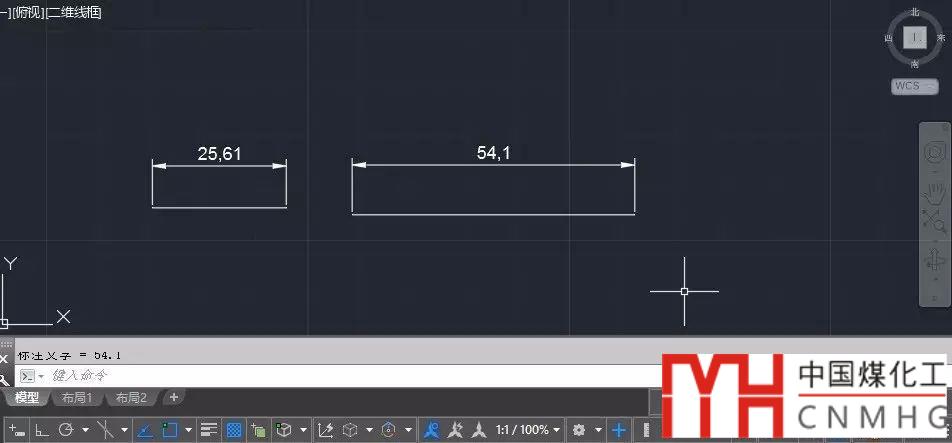Toggle isometric drafting icon

coord(106,430)
